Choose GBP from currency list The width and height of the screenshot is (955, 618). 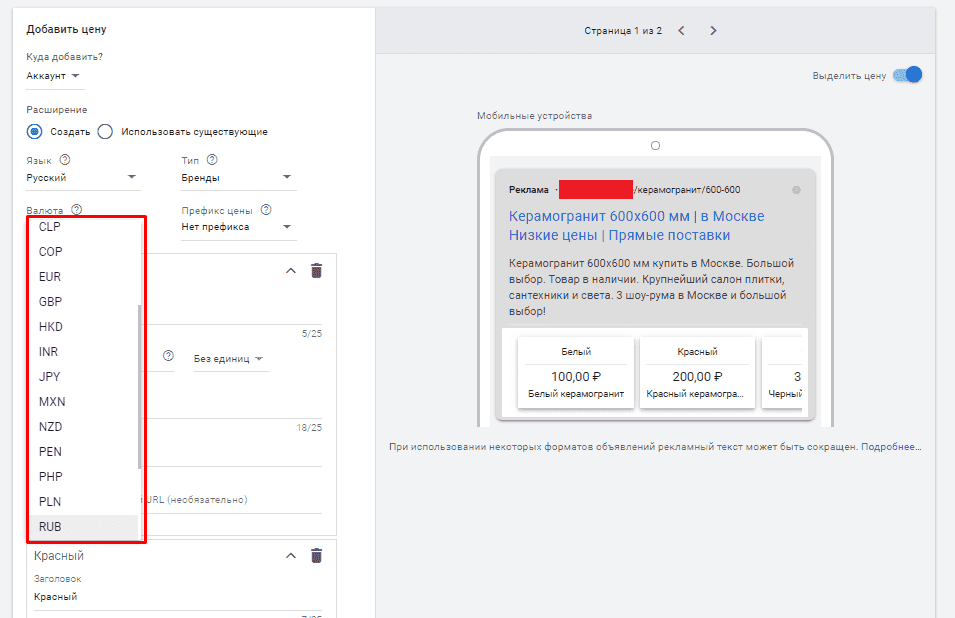click(x=84, y=301)
